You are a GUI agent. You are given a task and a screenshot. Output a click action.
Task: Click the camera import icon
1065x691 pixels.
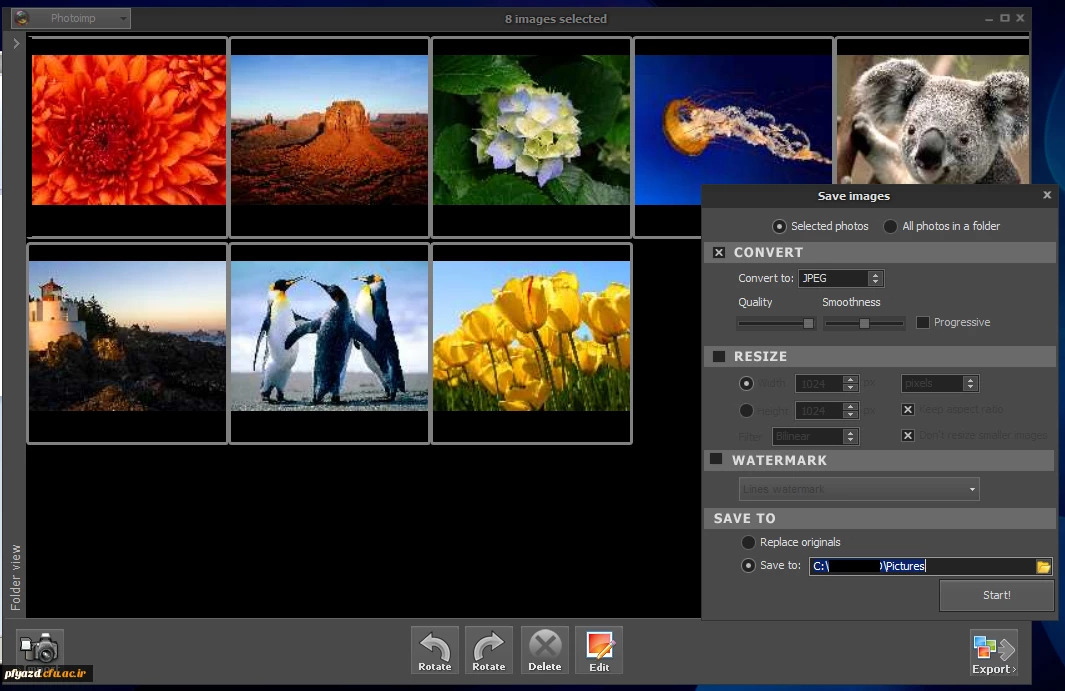click(x=40, y=649)
